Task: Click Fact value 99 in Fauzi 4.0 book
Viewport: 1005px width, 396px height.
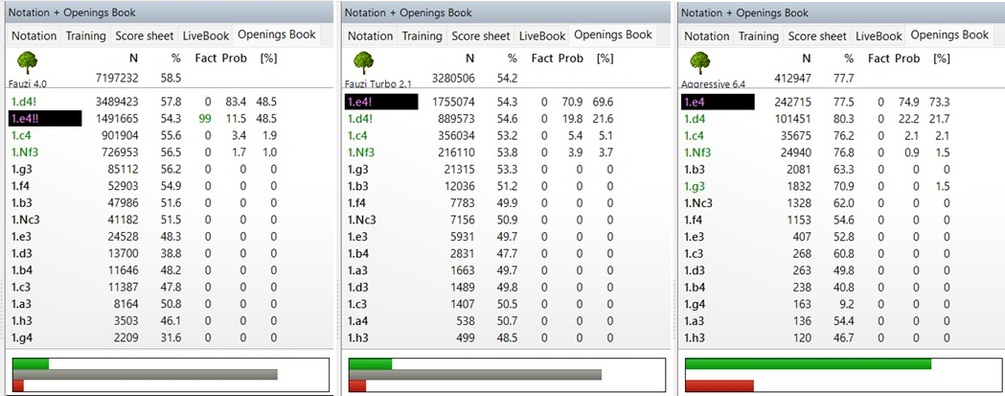Action: pos(205,119)
